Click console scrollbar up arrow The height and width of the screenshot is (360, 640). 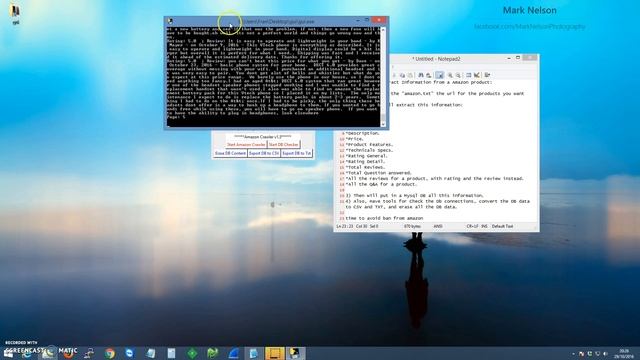point(383,30)
